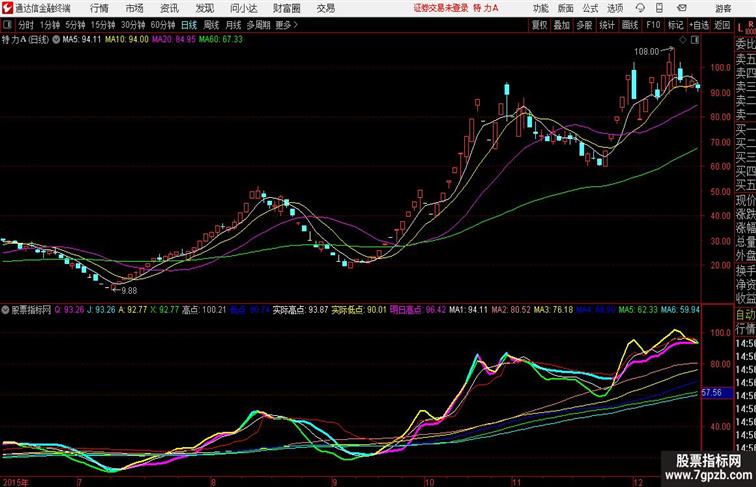Click the red L icon at right edge
Image resolution: width=756 pixels, height=487 pixels.
click(x=740, y=27)
